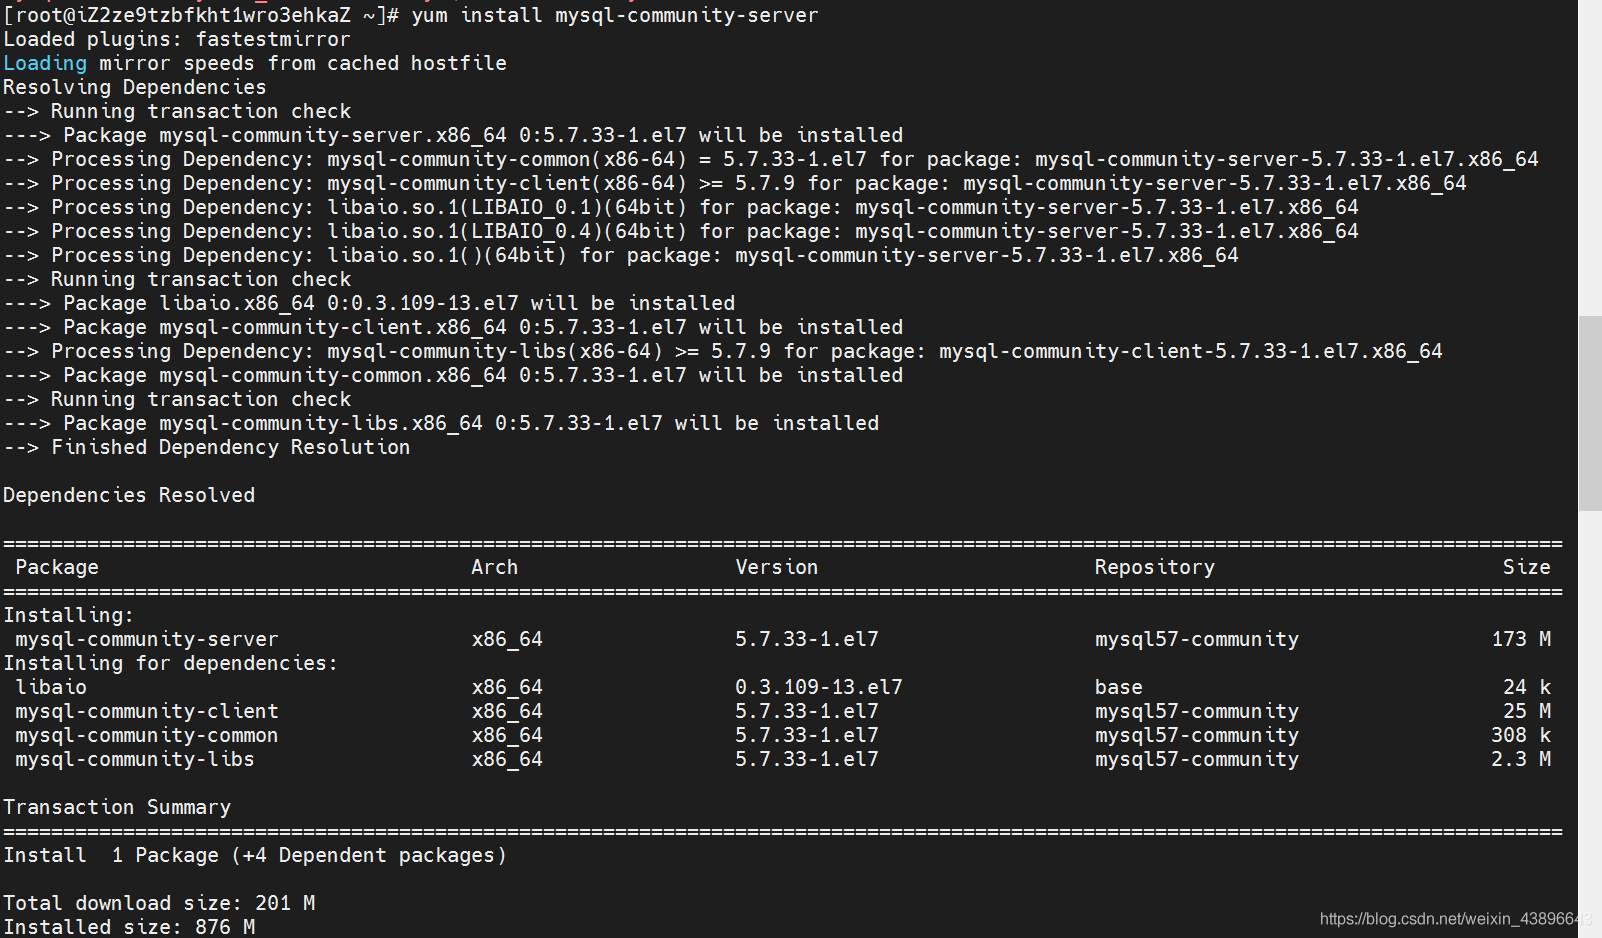Select the mysql-community-server package name in table
Image resolution: width=1602 pixels, height=938 pixels.
(x=146, y=639)
